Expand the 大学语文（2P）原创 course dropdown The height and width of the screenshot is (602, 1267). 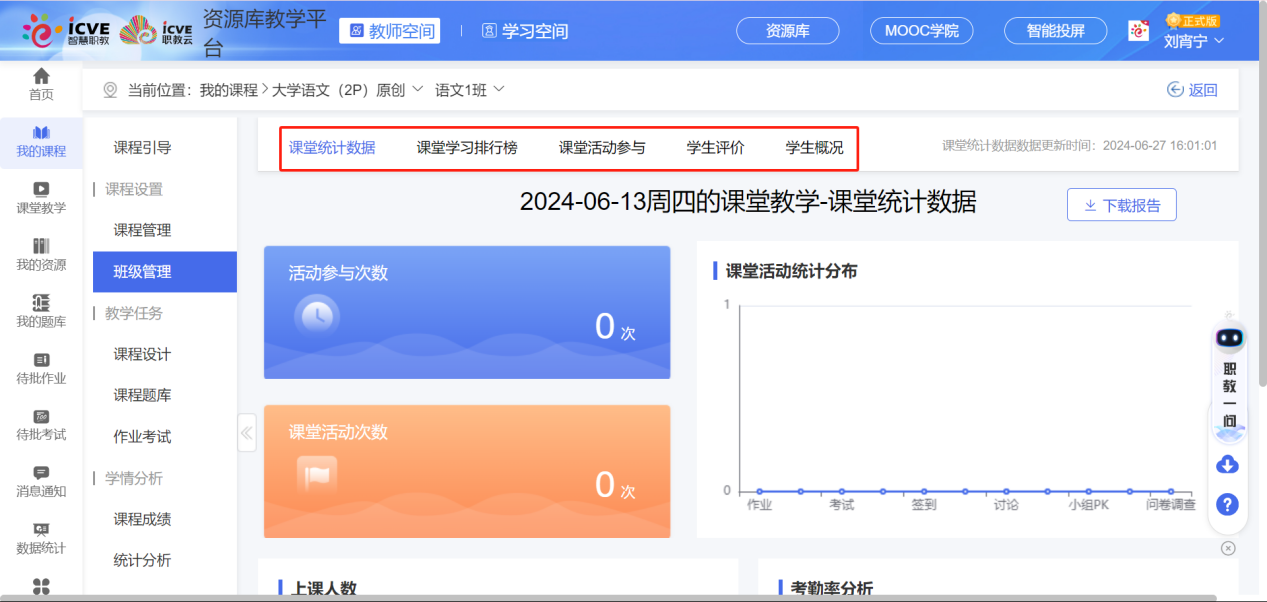click(x=417, y=90)
